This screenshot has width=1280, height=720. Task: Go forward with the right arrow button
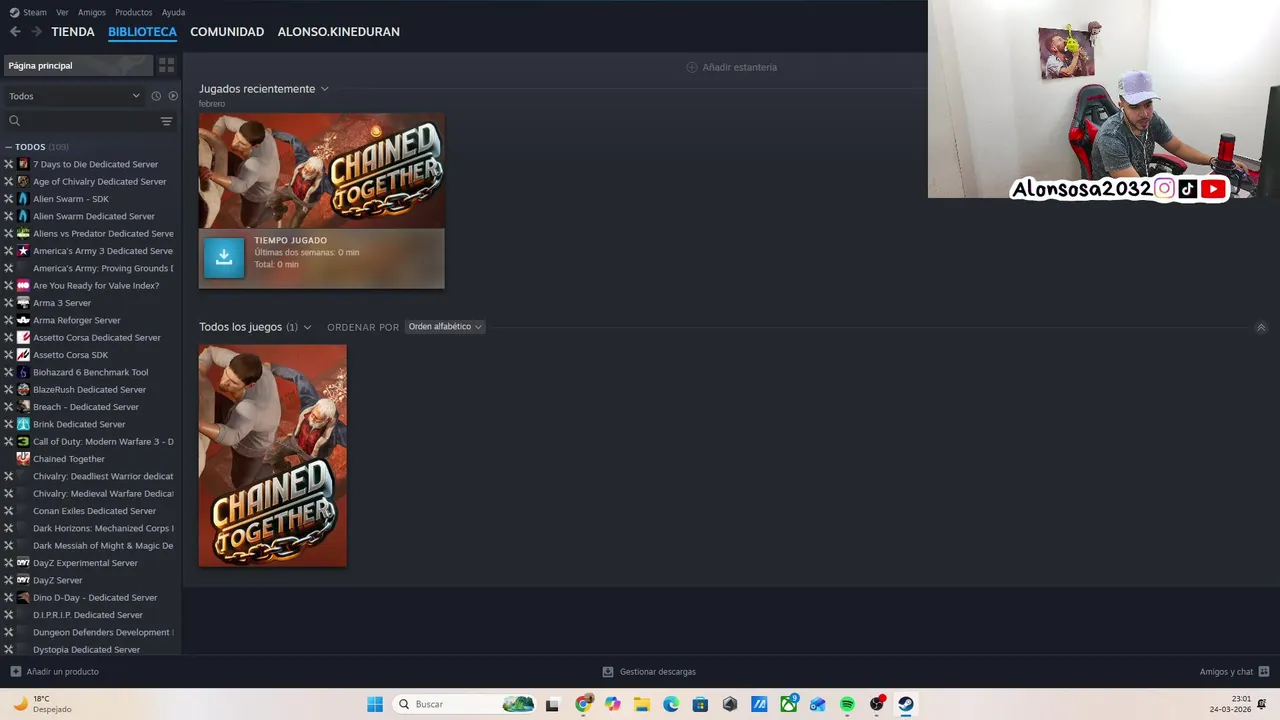pyautogui.click(x=37, y=32)
